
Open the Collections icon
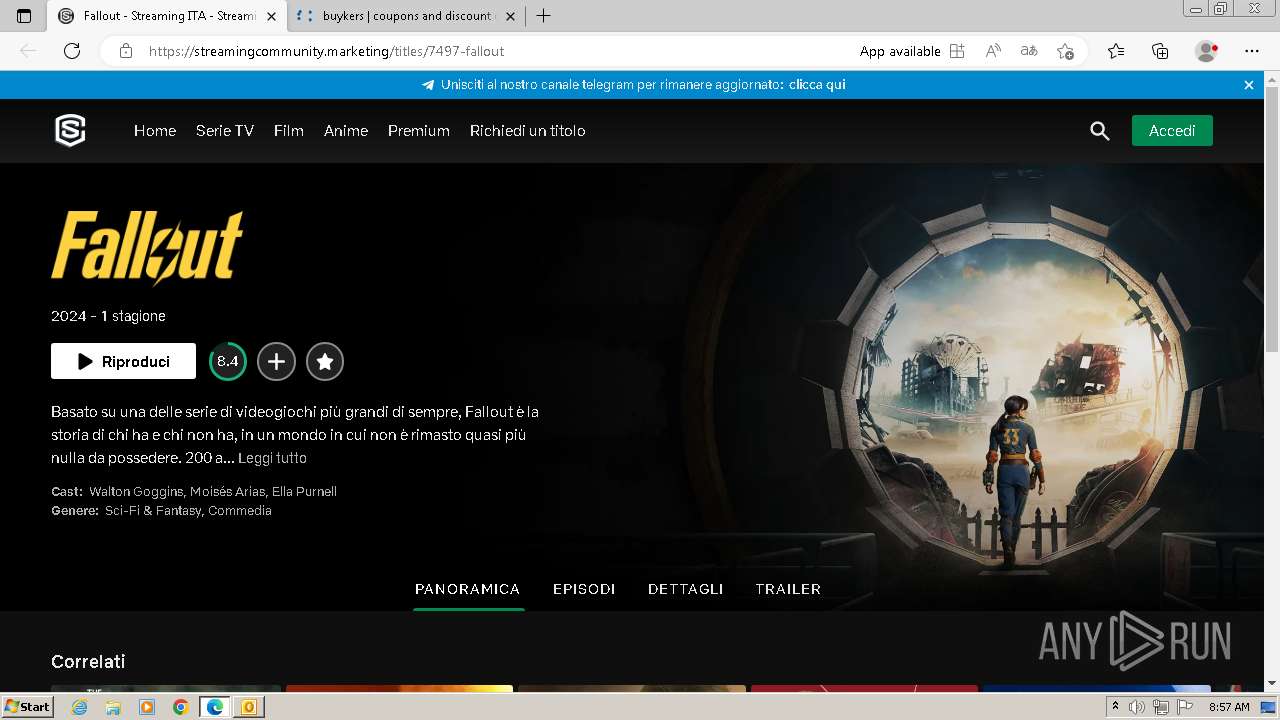(x=1160, y=51)
